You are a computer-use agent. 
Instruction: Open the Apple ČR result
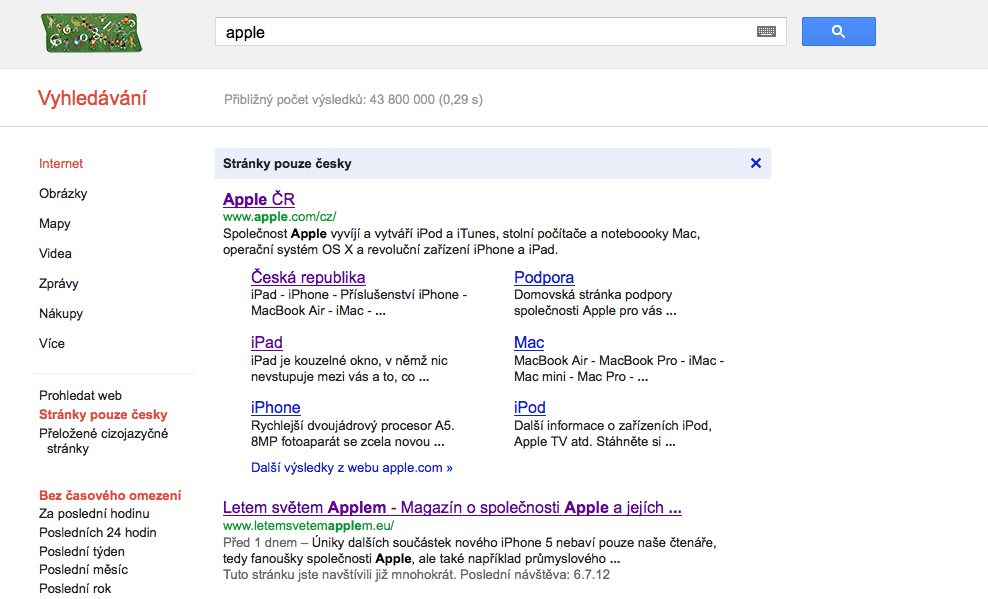258,199
